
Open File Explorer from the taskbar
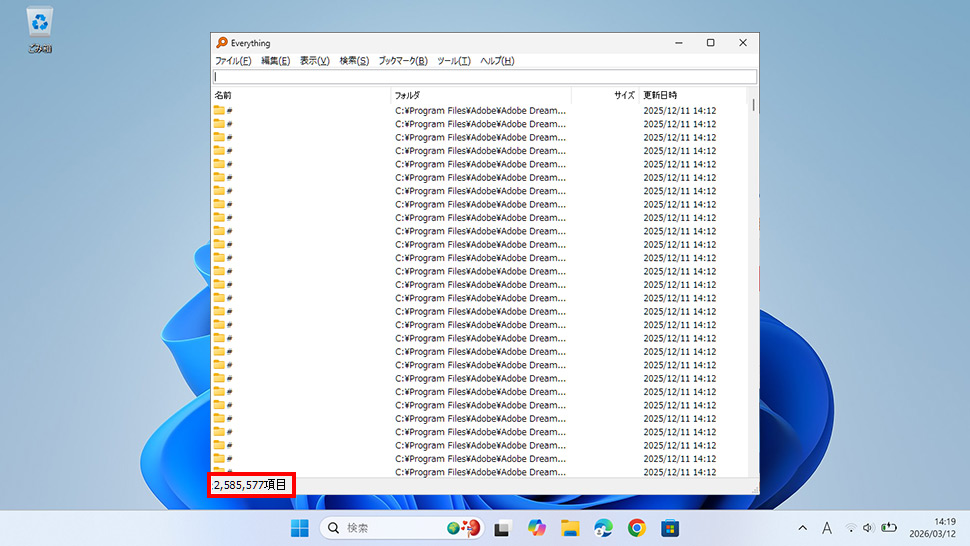[x=570, y=527]
